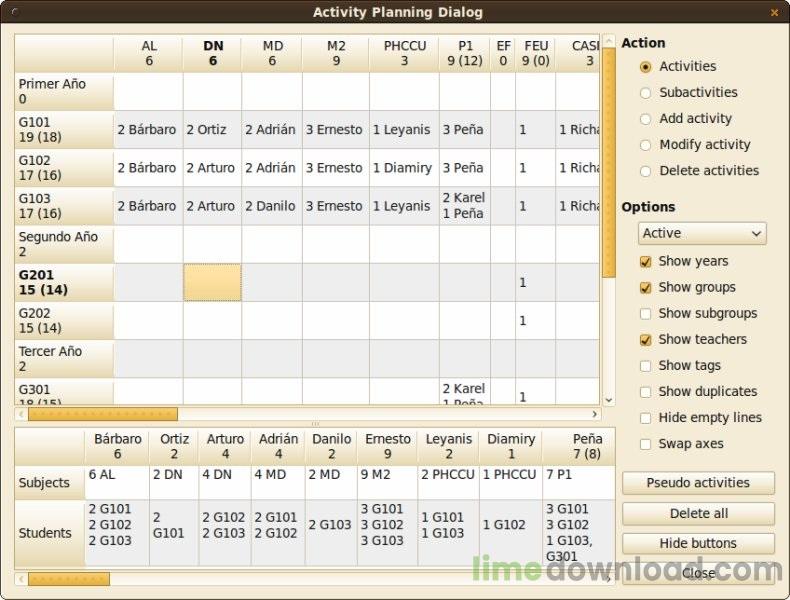The image size is (790, 600).
Task: Select the Tercer Año row header
Action: (x=64, y=359)
